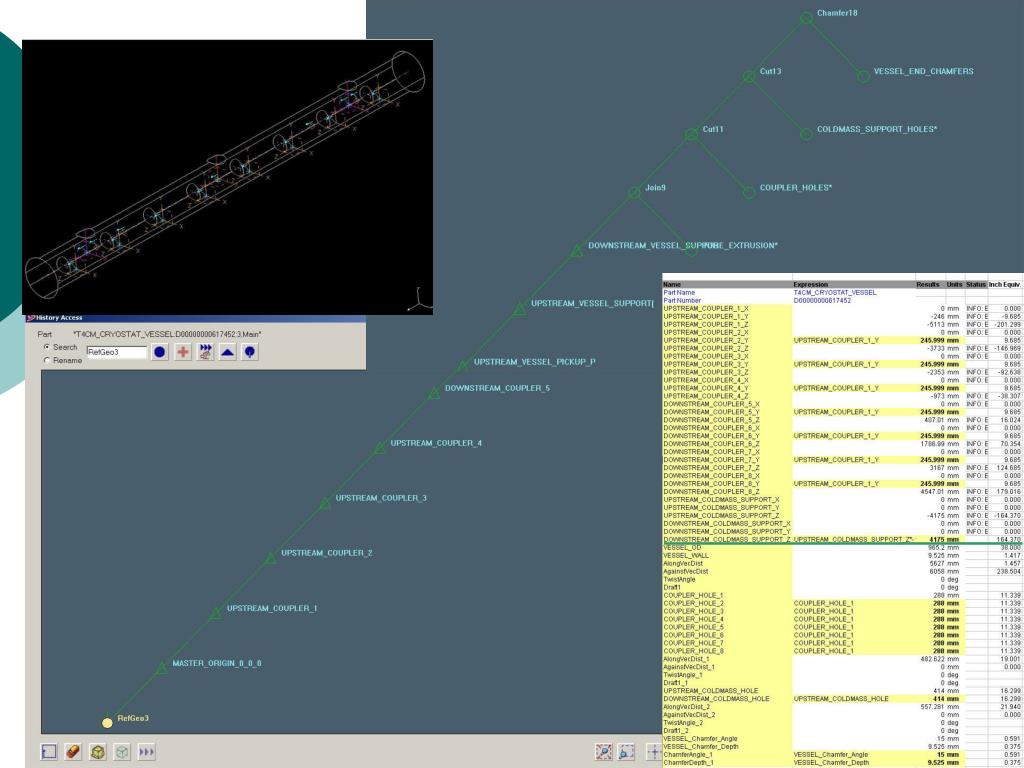
Task: Click the circle node of COUPLER_HOLES*
Action: point(749,192)
